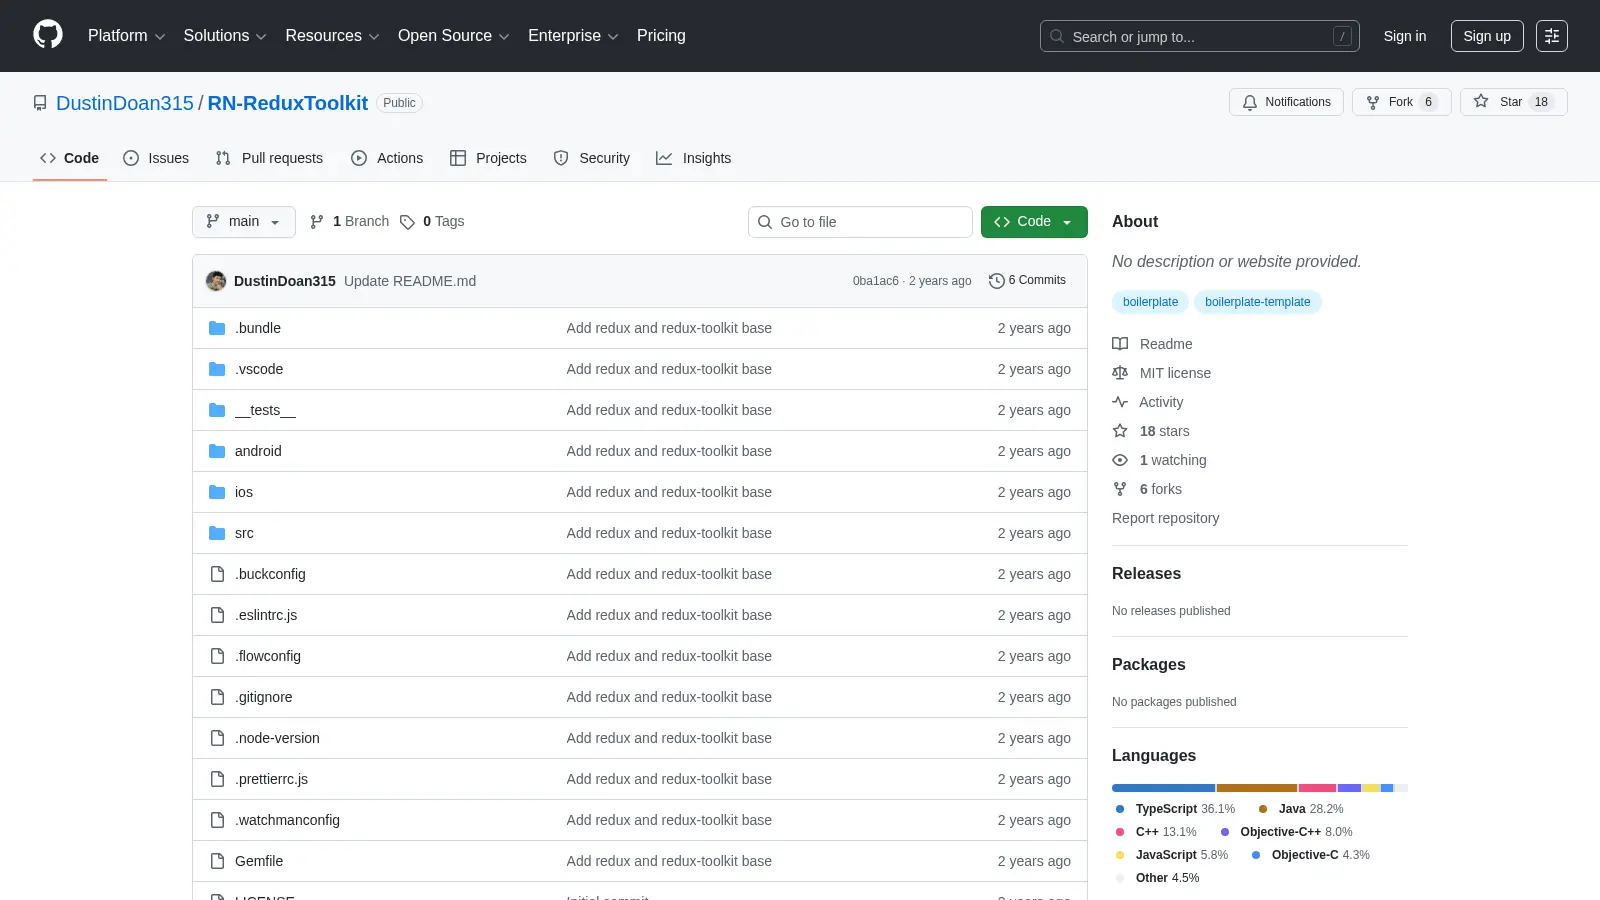1600x900 pixels.
Task: Open the __tests__ folder
Action: [x=265, y=410]
